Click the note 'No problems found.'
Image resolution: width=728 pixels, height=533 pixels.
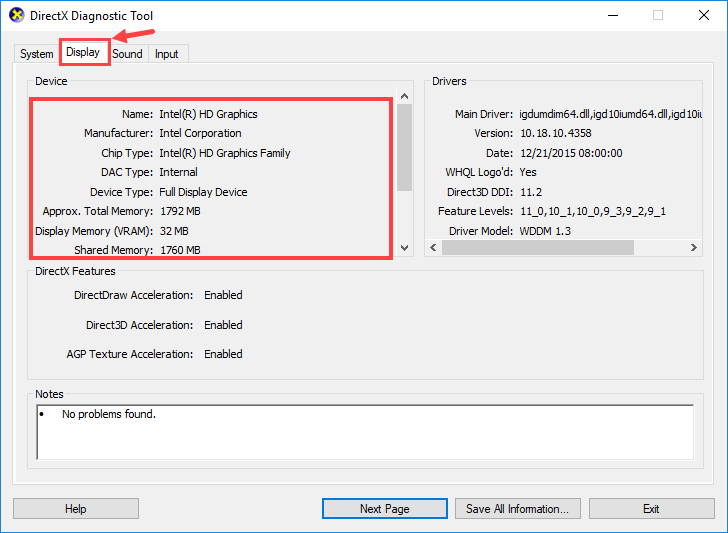pos(109,414)
